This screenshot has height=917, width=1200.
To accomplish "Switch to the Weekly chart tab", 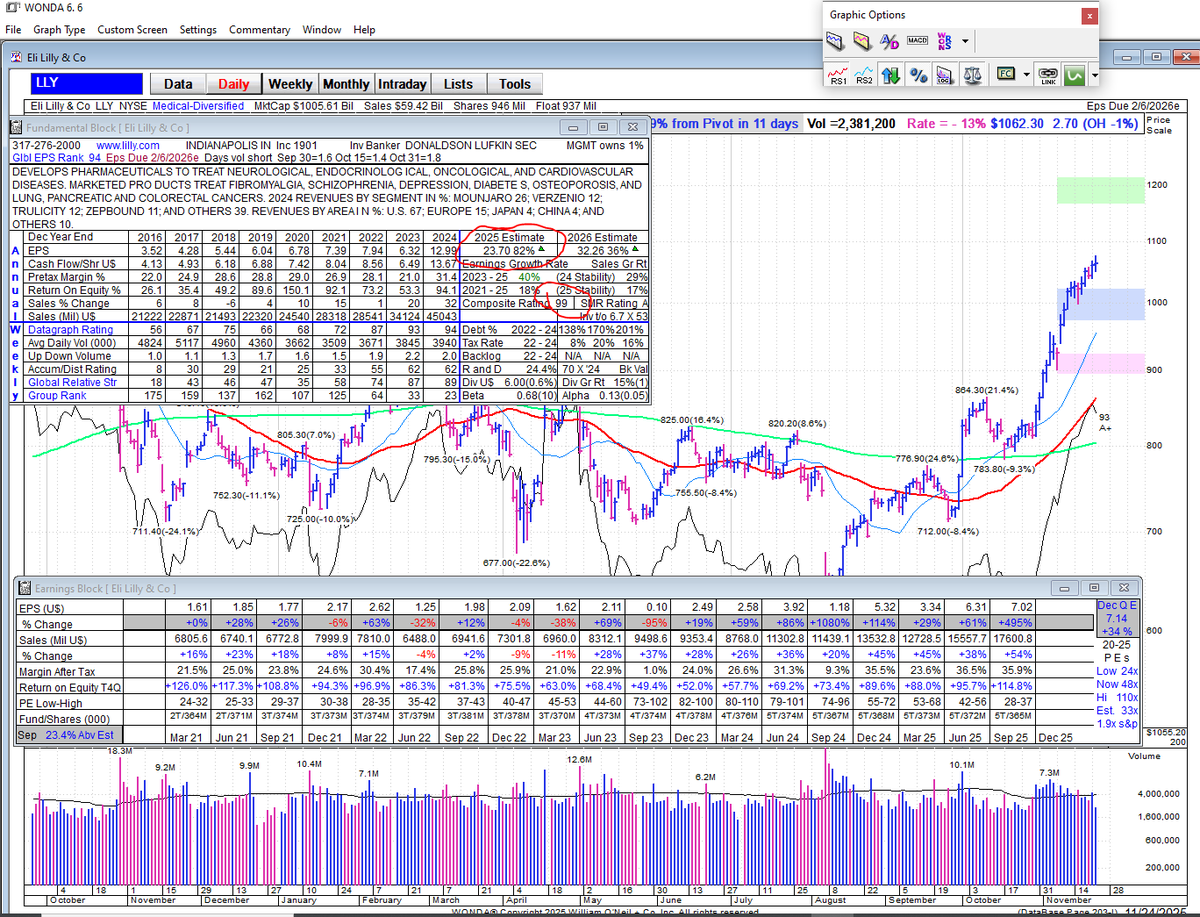I will (x=290, y=84).
